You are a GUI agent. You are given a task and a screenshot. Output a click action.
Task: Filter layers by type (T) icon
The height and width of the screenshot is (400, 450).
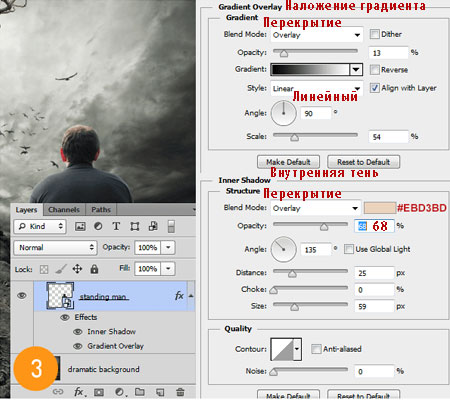tap(116, 226)
